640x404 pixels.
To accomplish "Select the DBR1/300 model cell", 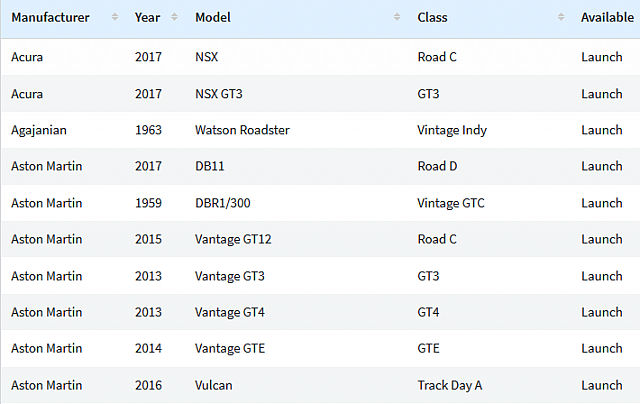I will (223, 203).
